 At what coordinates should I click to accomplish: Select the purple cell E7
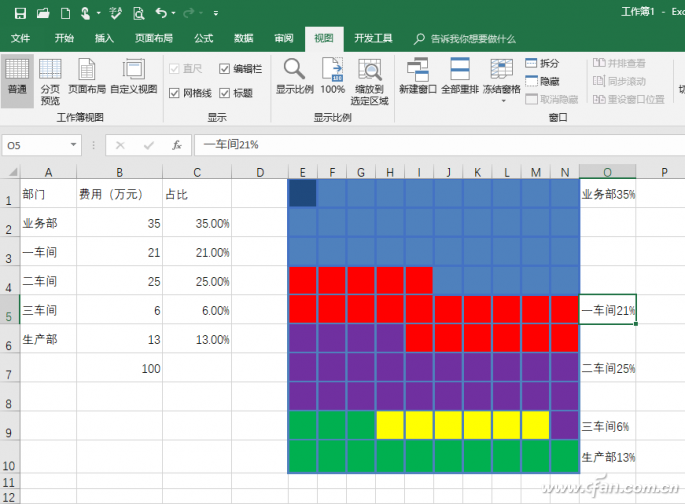coord(302,368)
